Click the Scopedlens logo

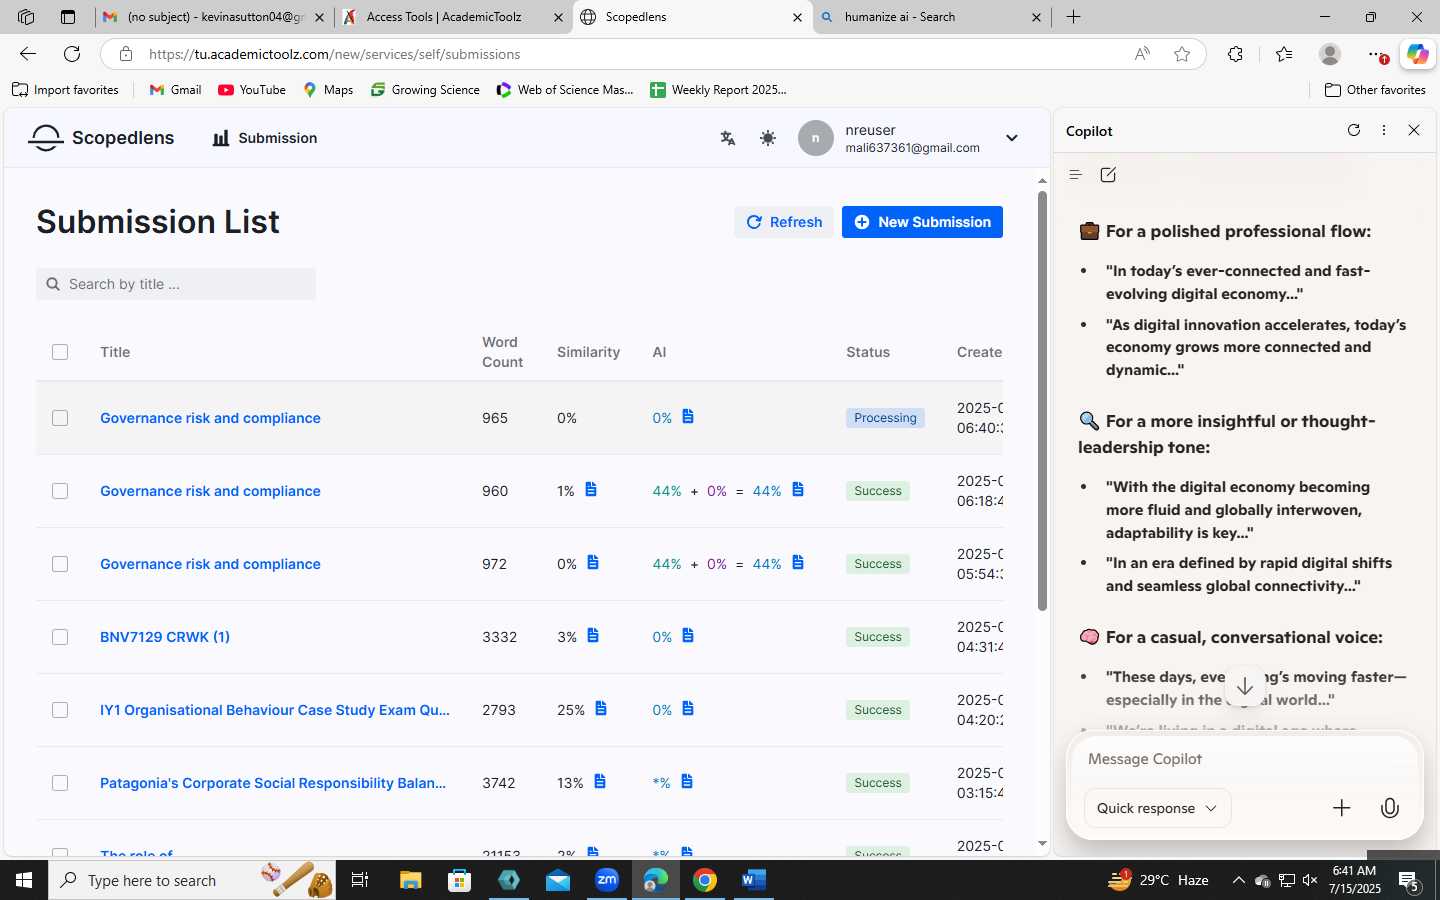coord(101,138)
